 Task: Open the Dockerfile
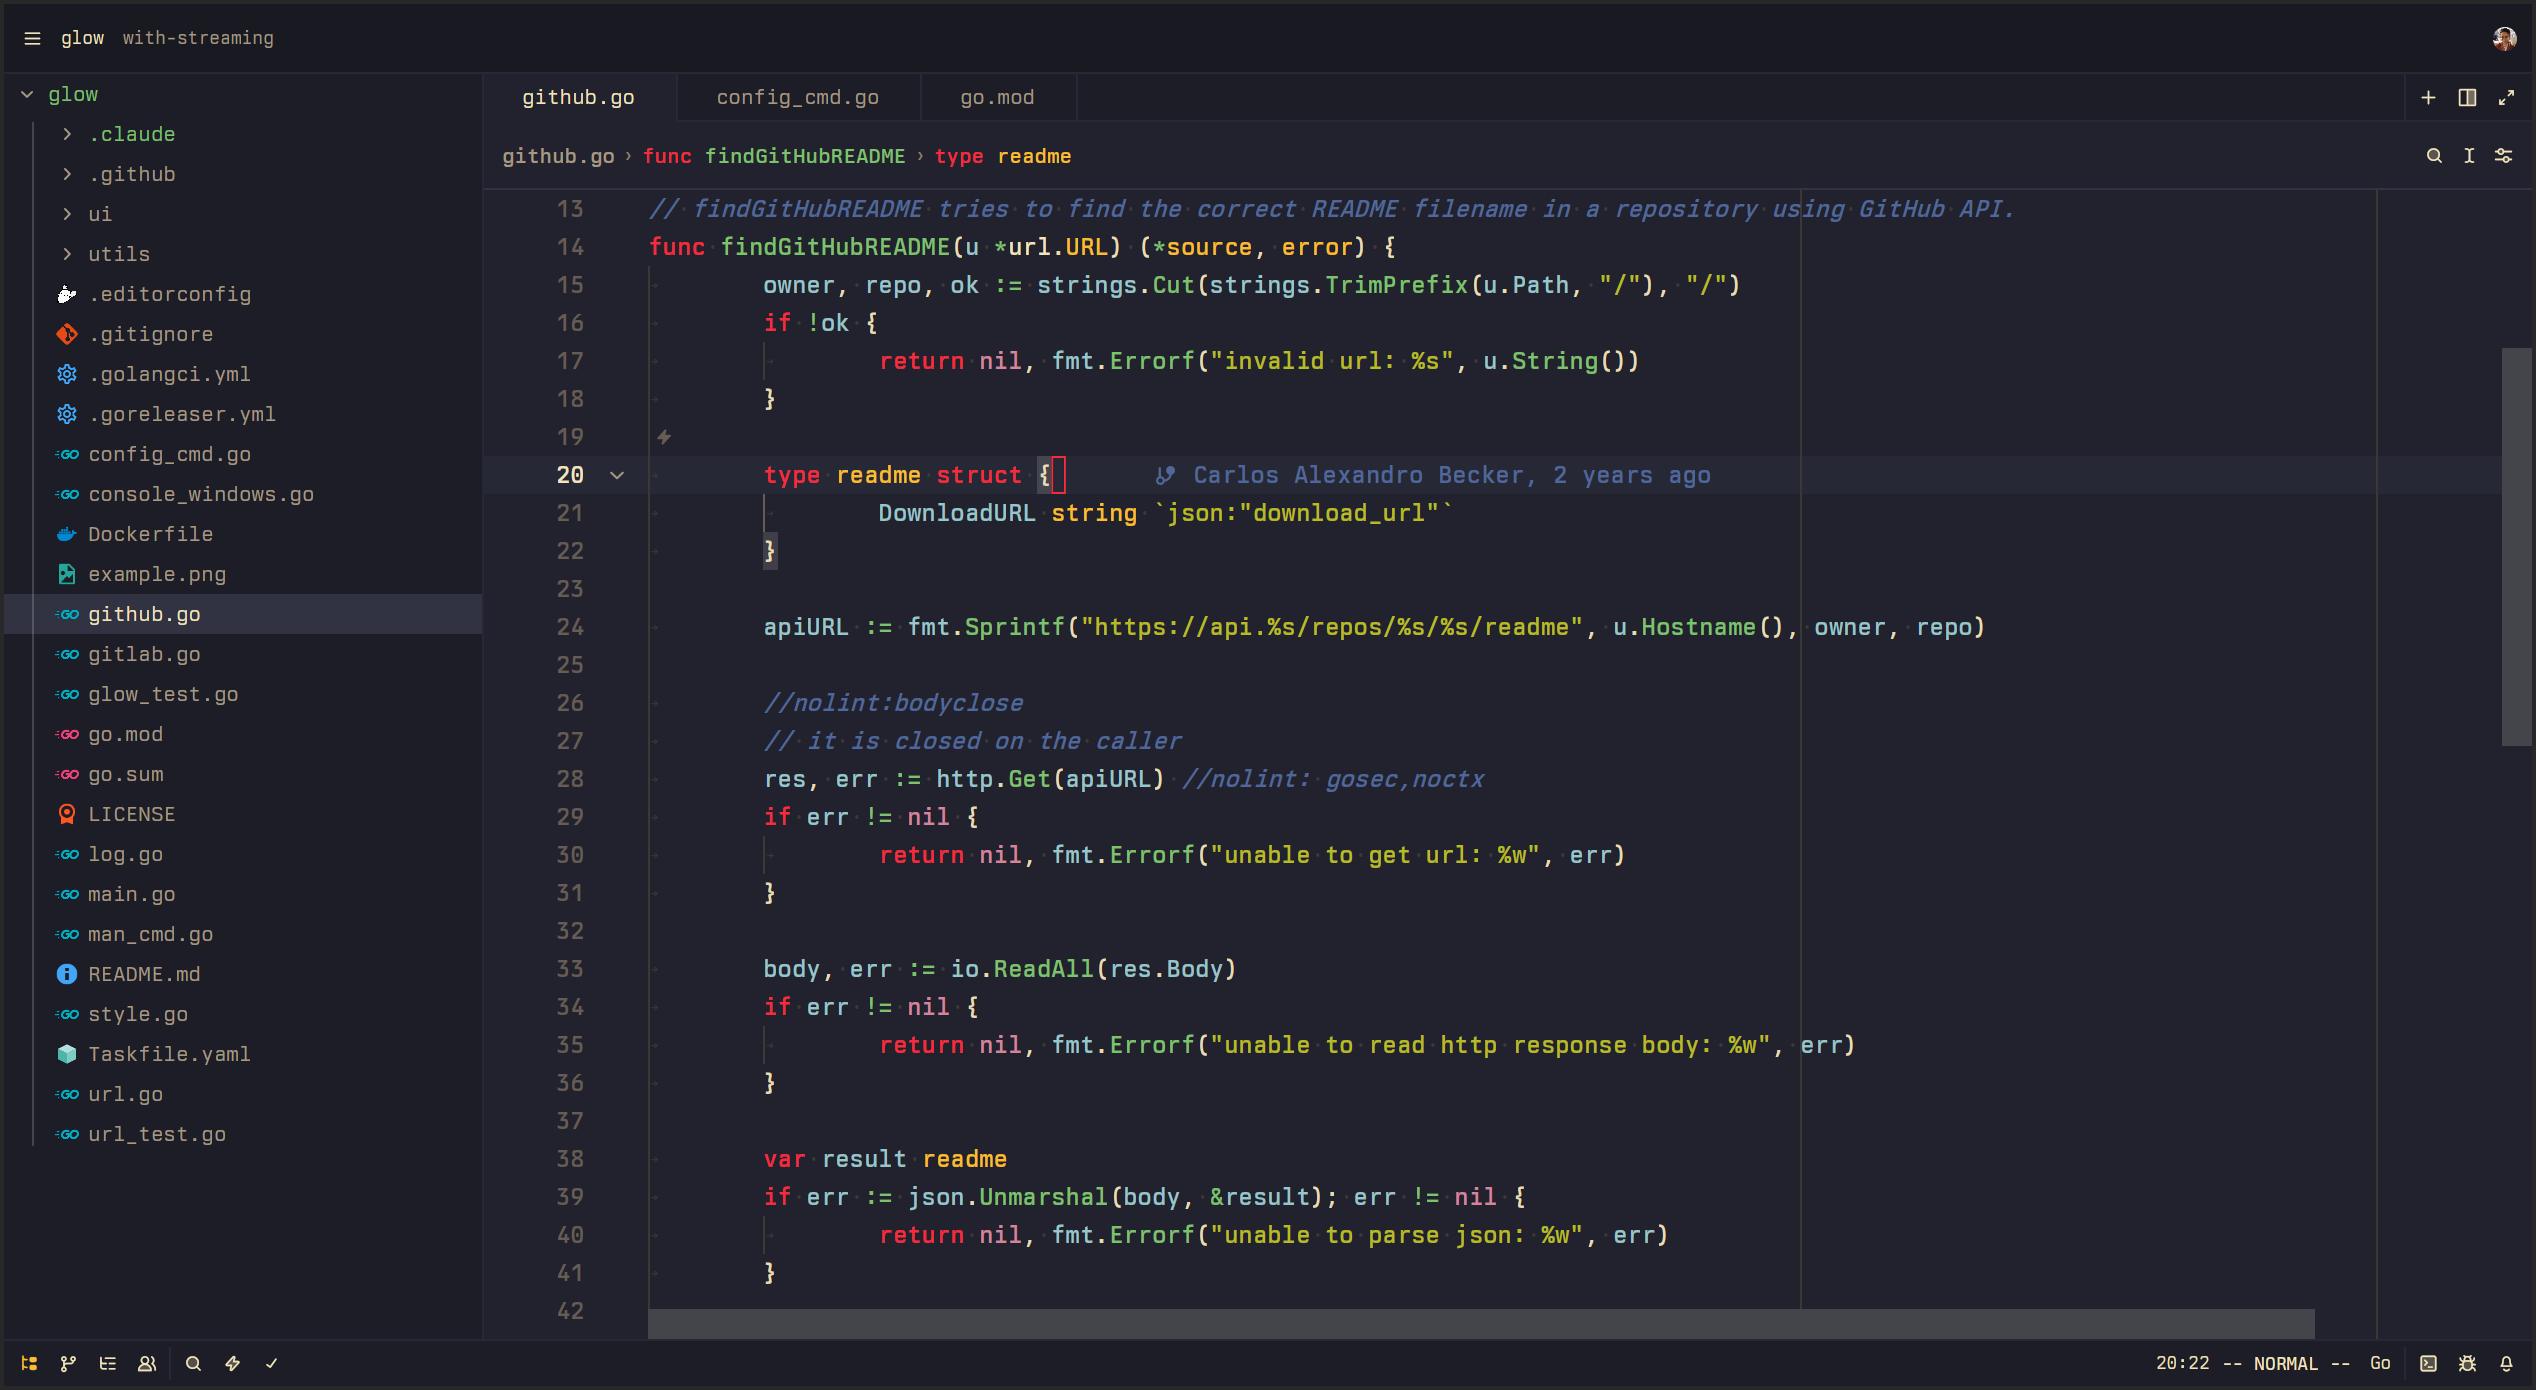click(x=245, y=534)
